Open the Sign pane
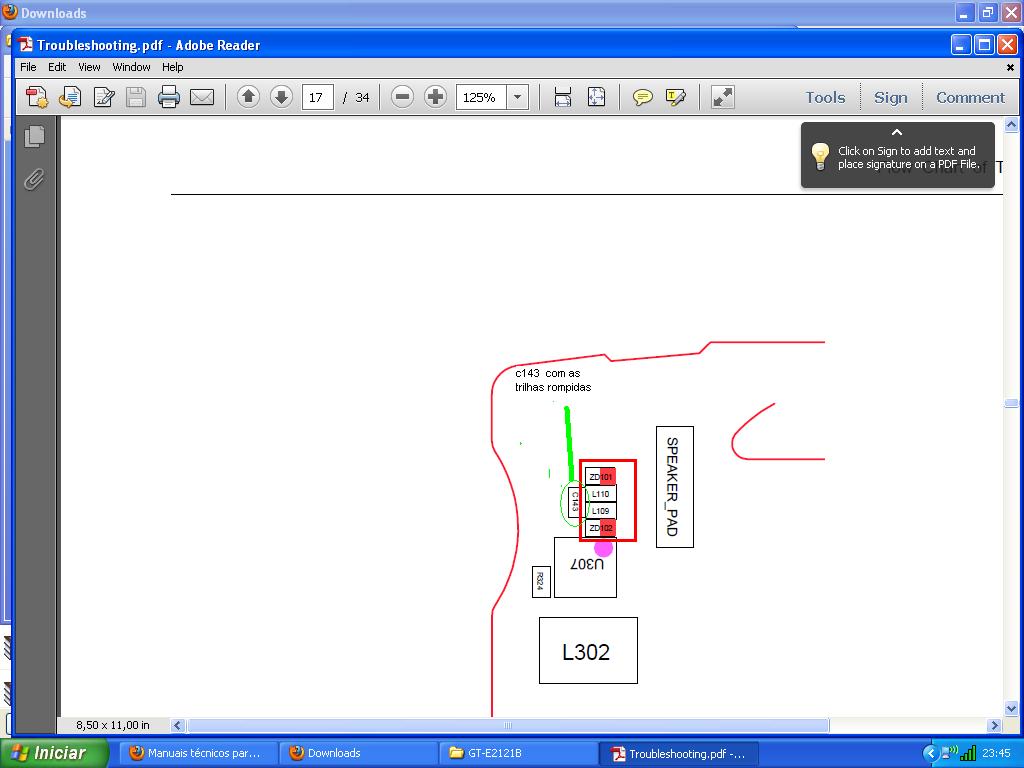The height and width of the screenshot is (768, 1024). click(891, 97)
